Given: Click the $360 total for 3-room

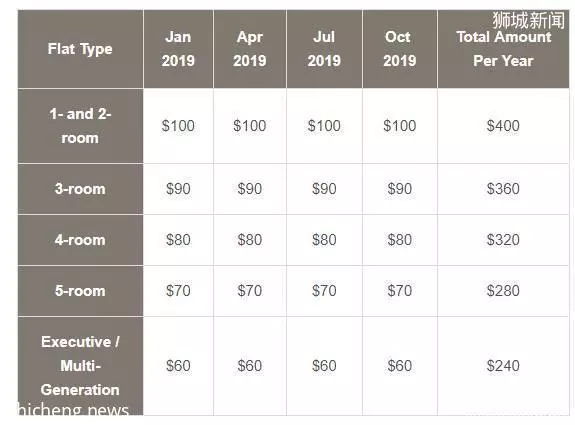Looking at the screenshot, I should tap(503, 189).
